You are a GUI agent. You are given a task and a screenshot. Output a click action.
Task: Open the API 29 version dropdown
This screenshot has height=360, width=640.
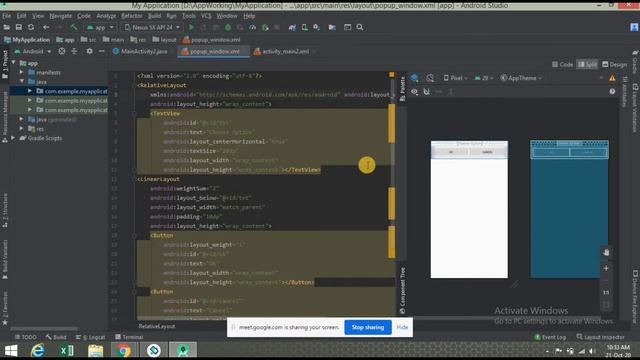484,78
